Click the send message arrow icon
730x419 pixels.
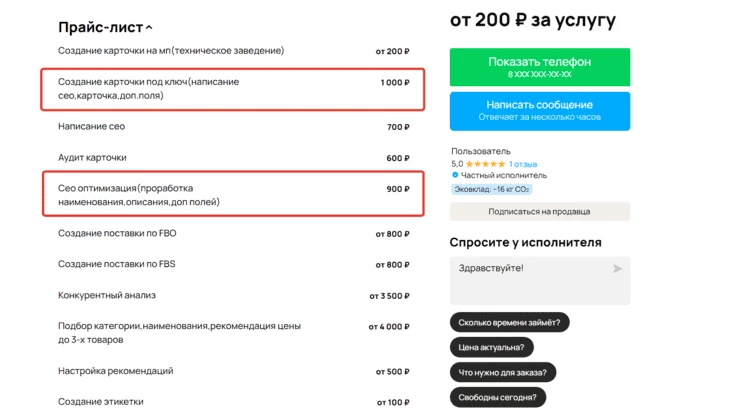click(x=617, y=268)
